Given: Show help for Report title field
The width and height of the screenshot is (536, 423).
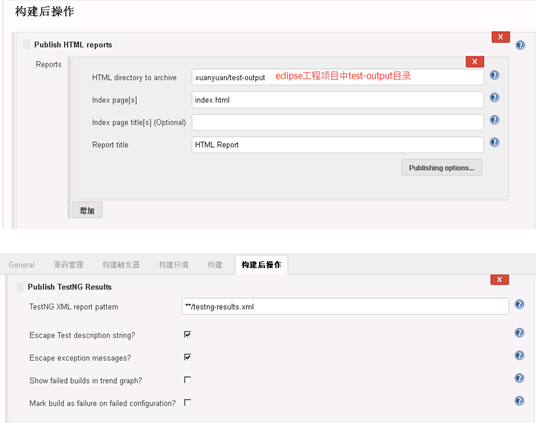Looking at the screenshot, I should point(494,142).
